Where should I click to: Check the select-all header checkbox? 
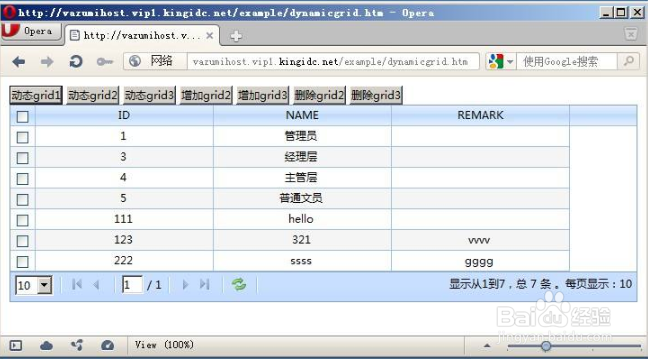pos(23,117)
